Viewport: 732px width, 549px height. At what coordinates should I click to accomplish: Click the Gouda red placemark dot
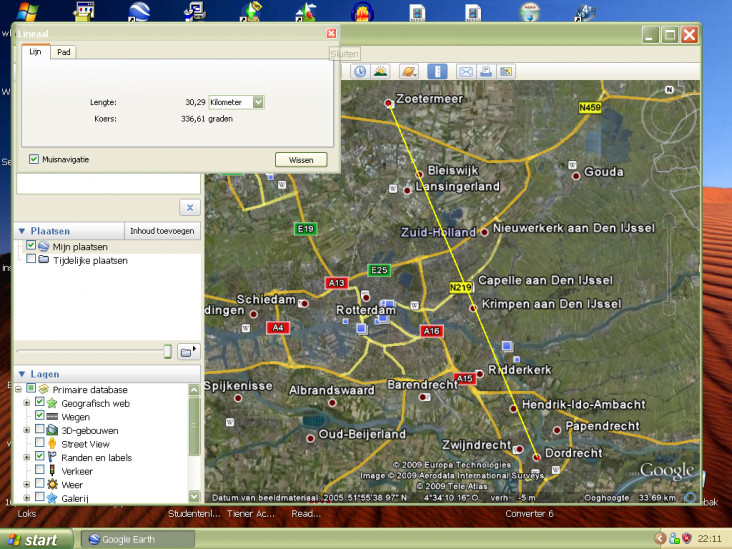point(576,176)
